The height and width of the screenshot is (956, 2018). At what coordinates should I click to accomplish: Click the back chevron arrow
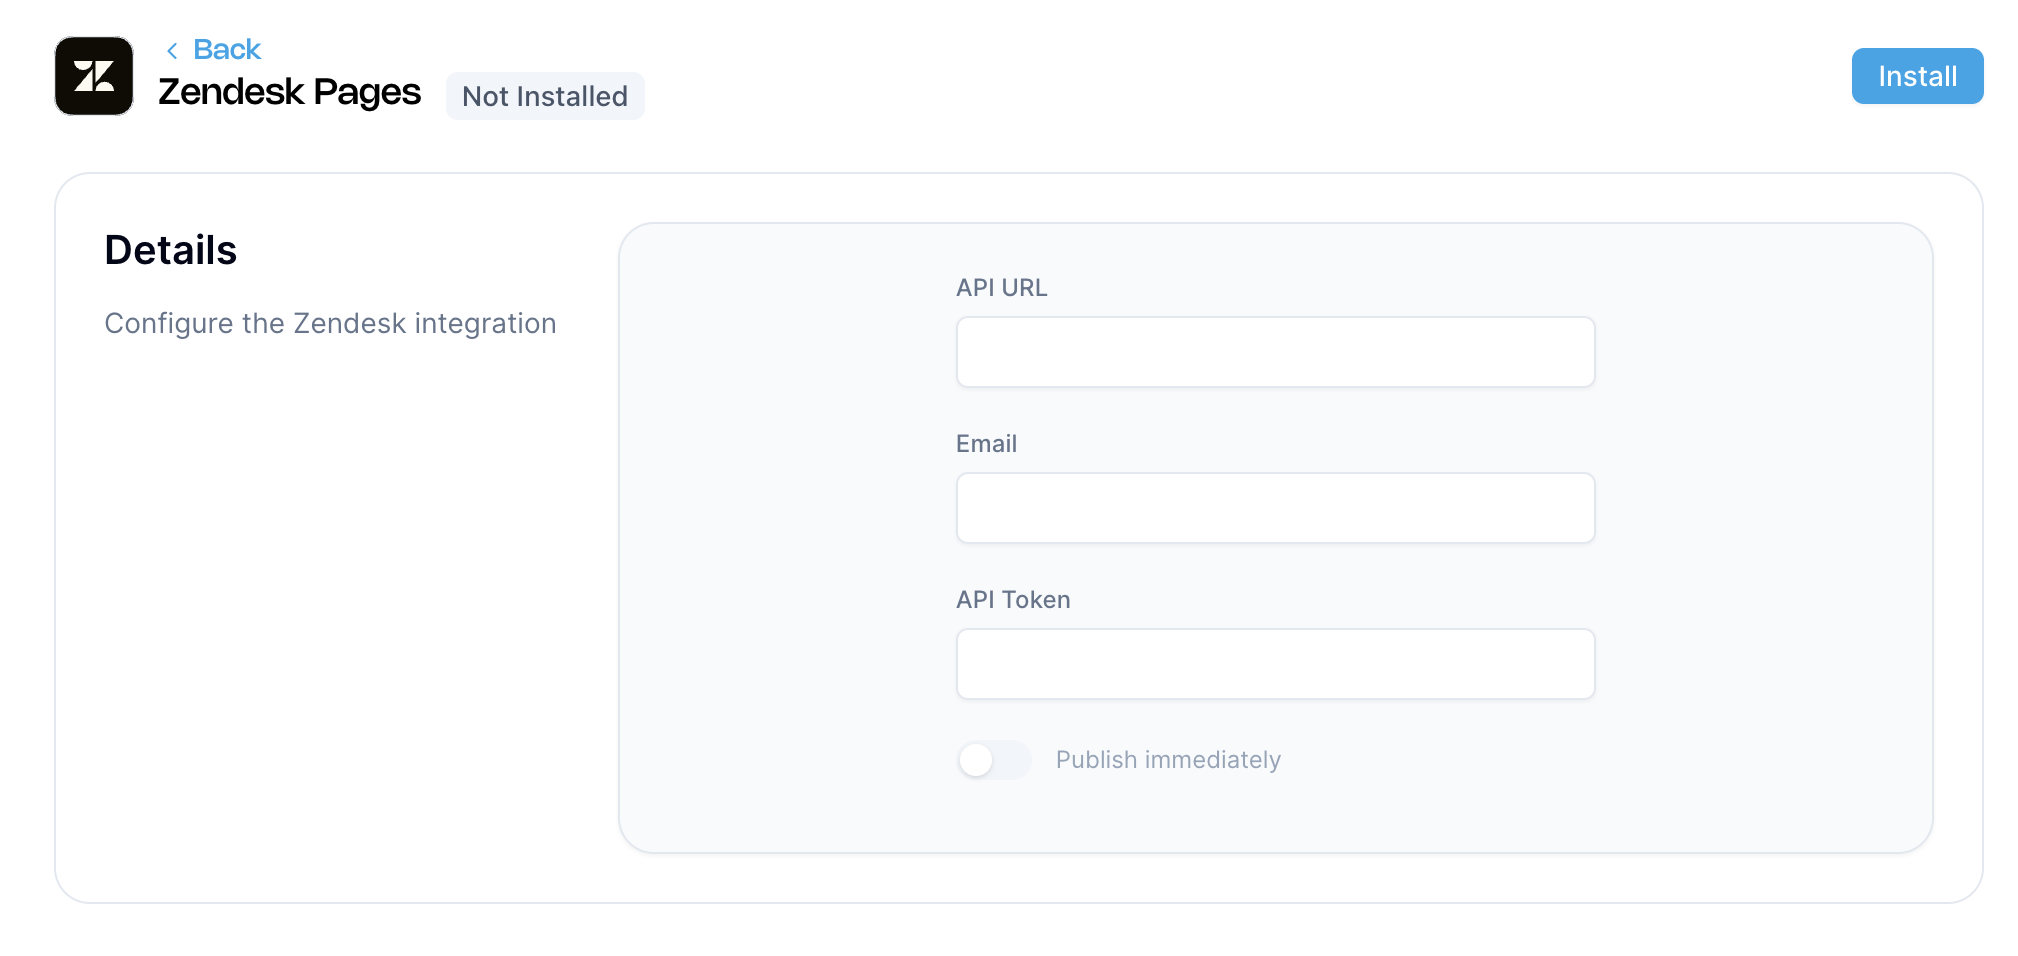(x=172, y=51)
